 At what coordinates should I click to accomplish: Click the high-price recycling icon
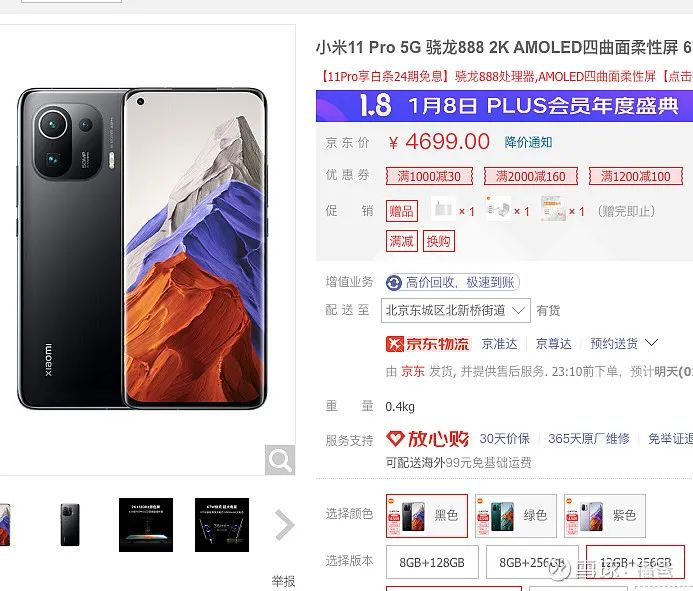(x=393, y=282)
